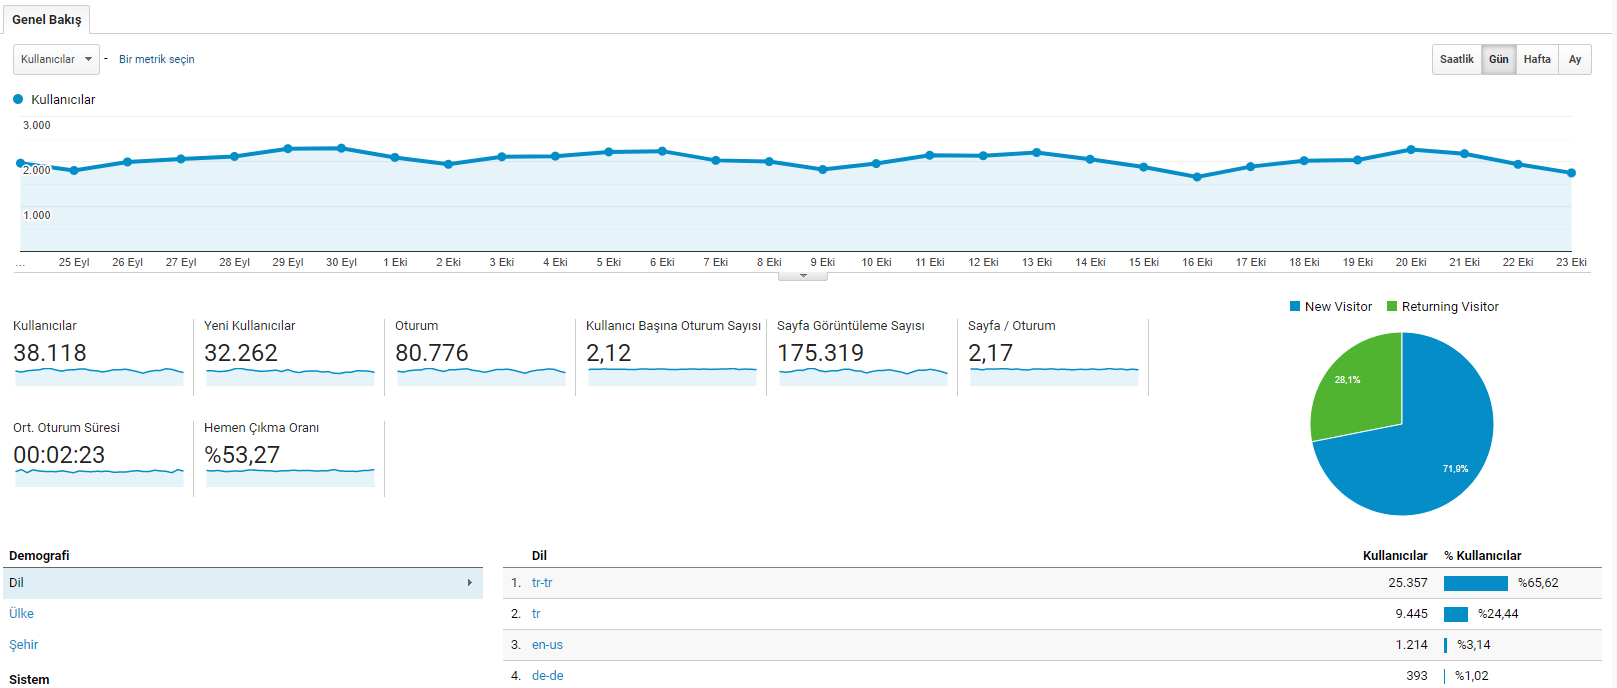
Task: Click the 25.357 users value
Action: point(1408,583)
